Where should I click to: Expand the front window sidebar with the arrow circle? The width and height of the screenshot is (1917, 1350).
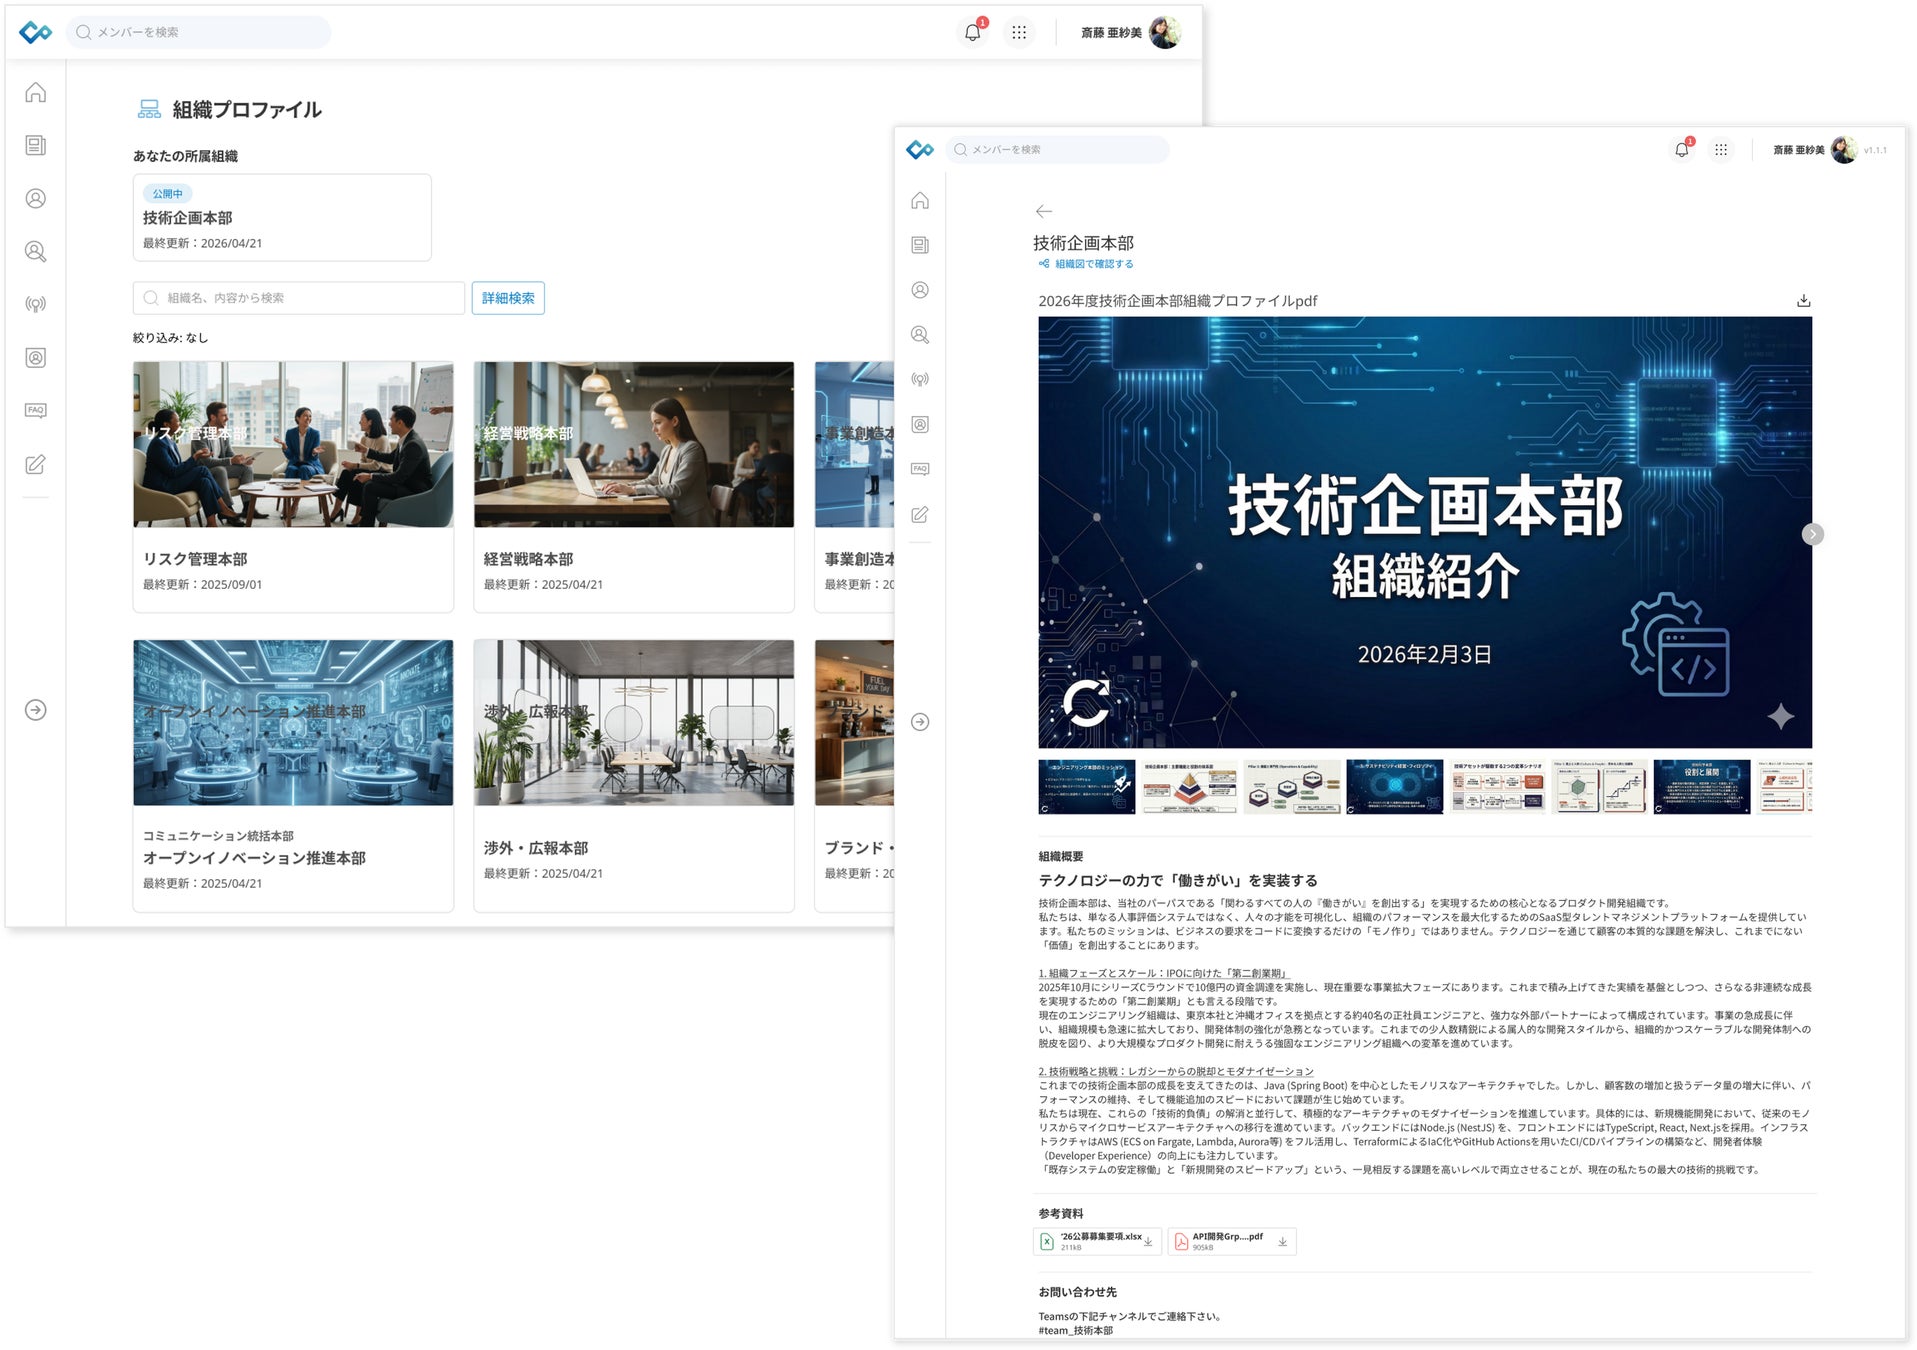click(920, 722)
